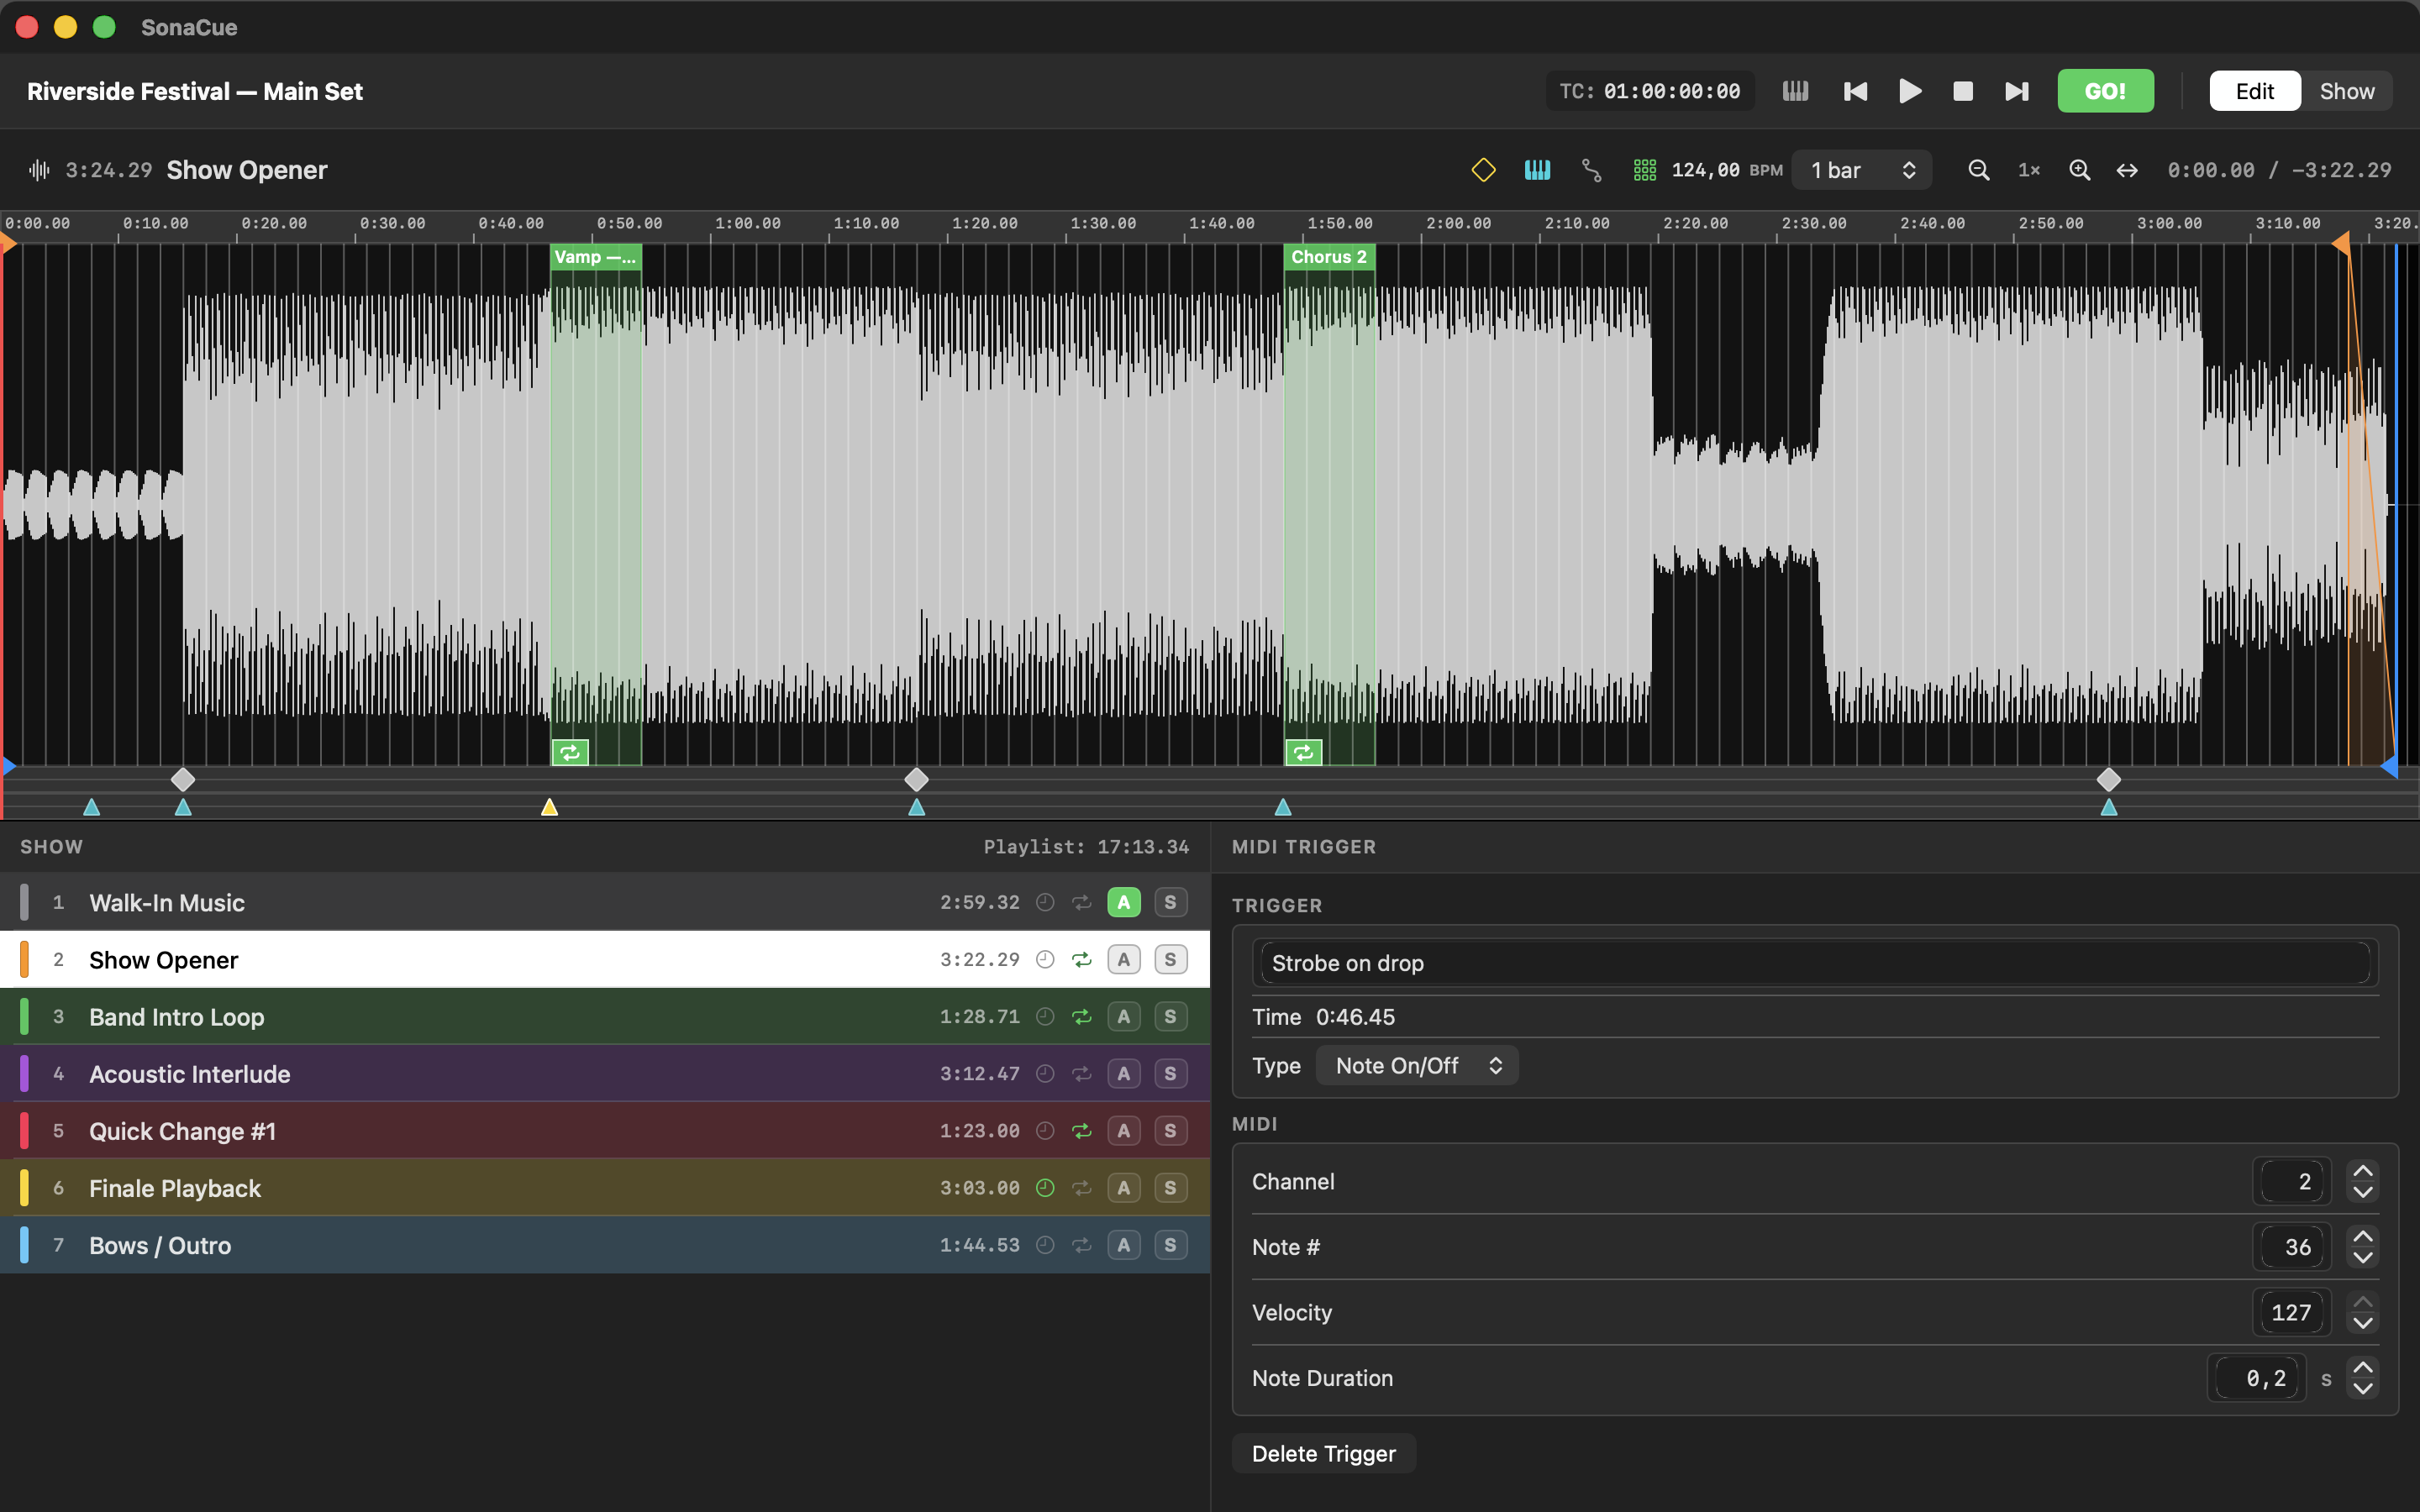Toggle A button on Show Opener row
2420x1512 pixels.
point(1124,960)
